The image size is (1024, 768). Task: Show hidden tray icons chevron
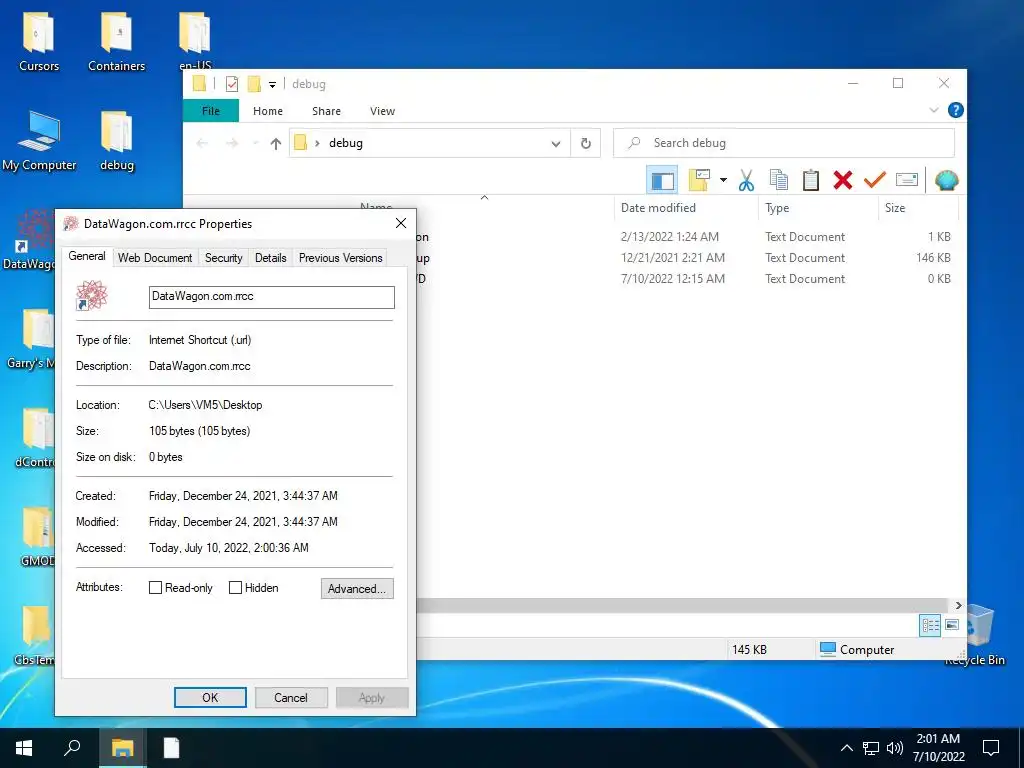click(846, 748)
